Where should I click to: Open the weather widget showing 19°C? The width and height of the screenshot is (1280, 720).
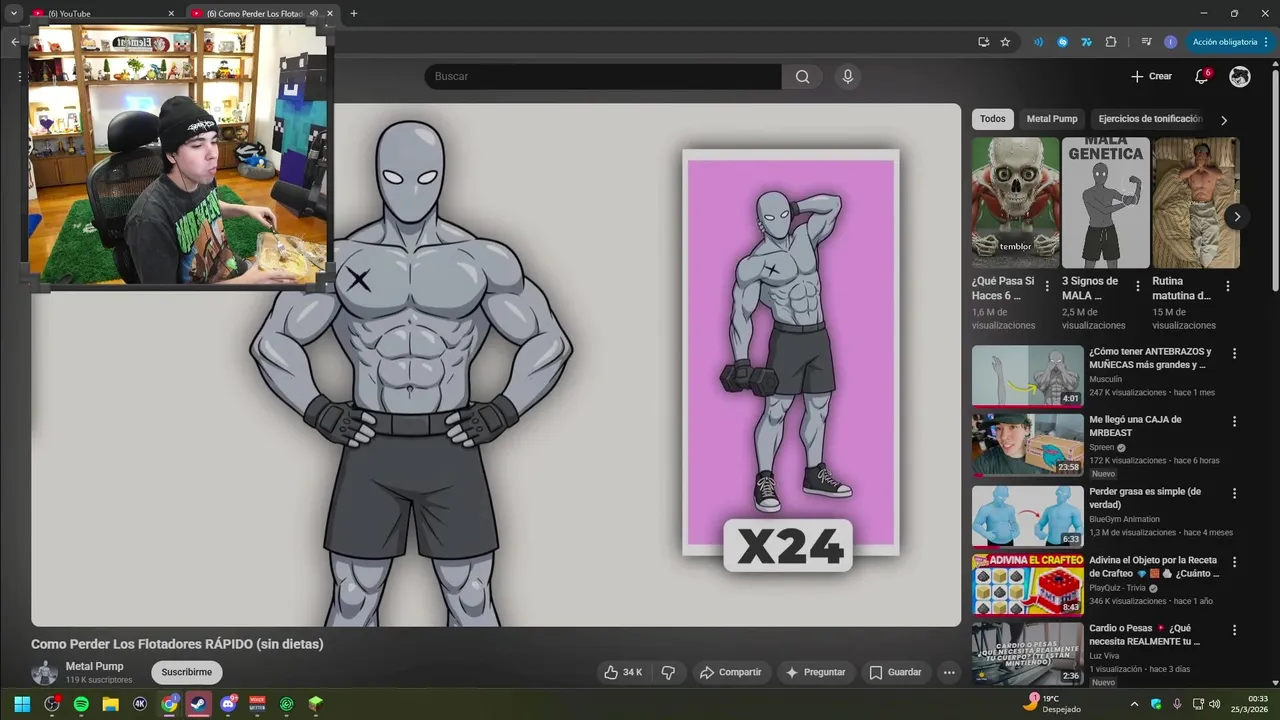[x=1052, y=704]
